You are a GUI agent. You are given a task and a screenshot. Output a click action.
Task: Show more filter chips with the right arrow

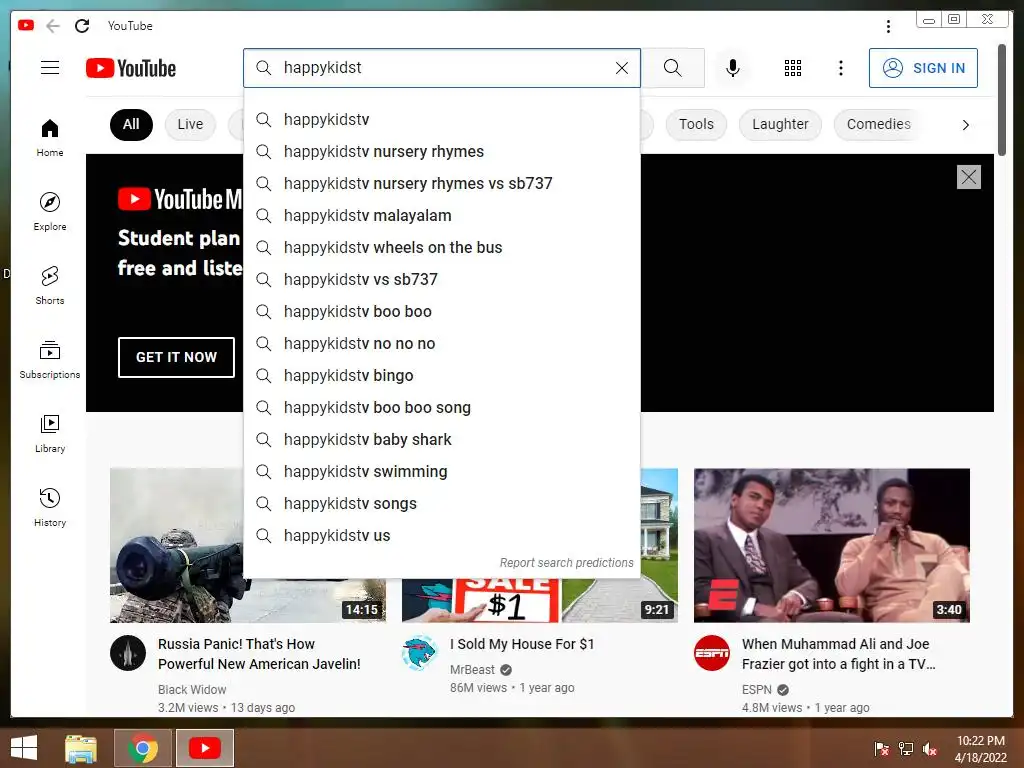pyautogui.click(x=965, y=125)
